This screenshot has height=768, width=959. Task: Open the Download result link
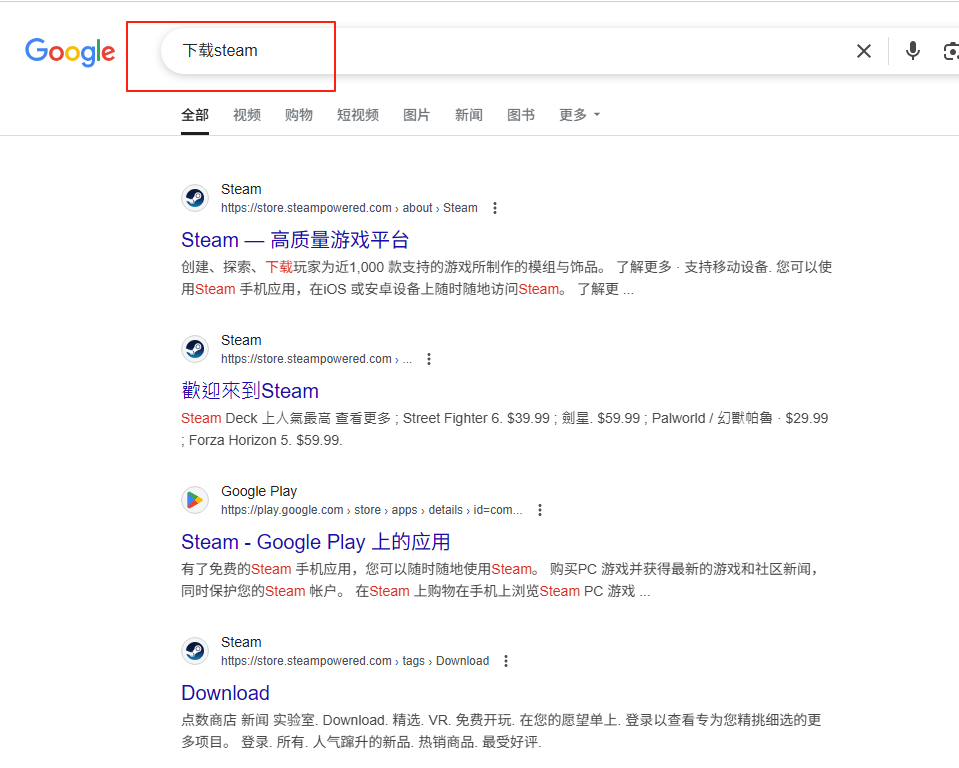pyautogui.click(x=225, y=693)
